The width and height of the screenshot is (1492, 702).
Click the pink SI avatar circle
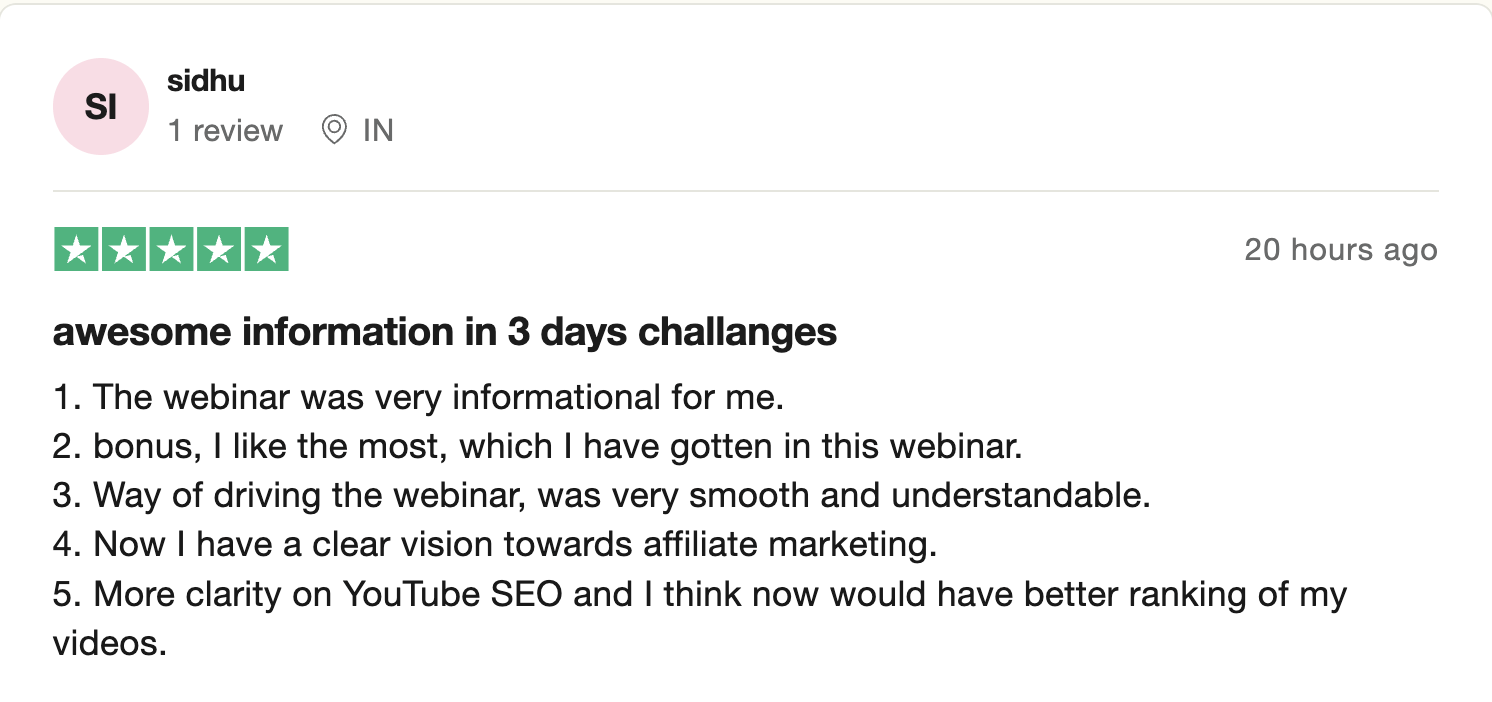coord(101,107)
